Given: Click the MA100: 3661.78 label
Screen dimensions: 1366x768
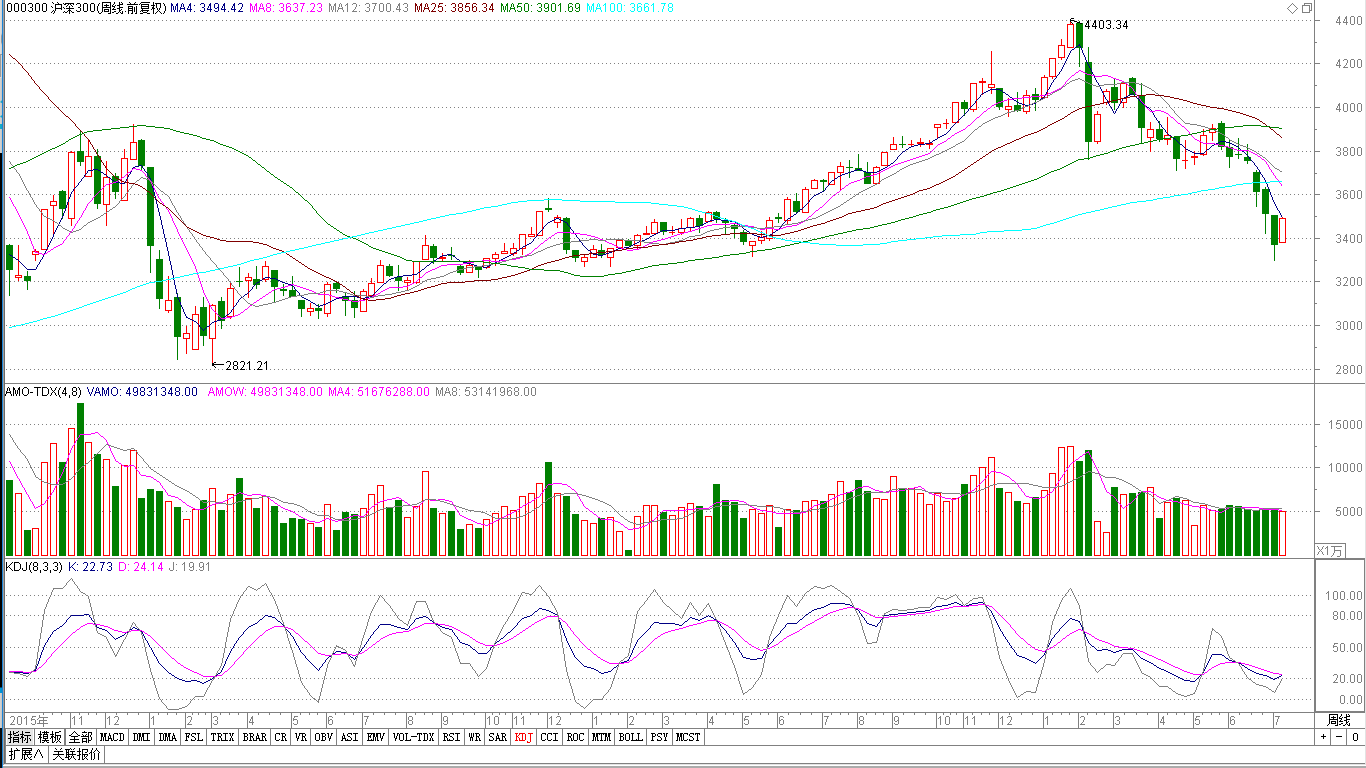Looking at the screenshot, I should (x=630, y=8).
